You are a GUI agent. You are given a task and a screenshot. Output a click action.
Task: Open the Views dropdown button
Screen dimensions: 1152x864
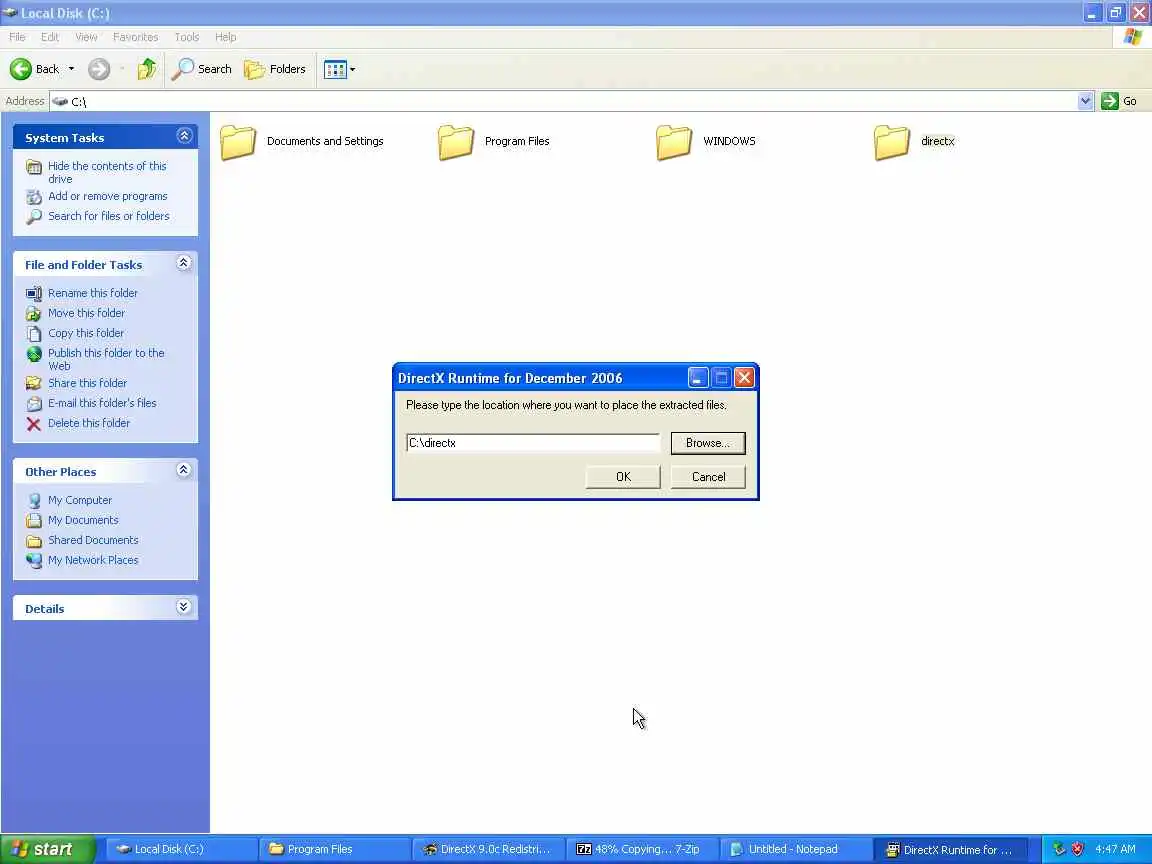click(339, 69)
